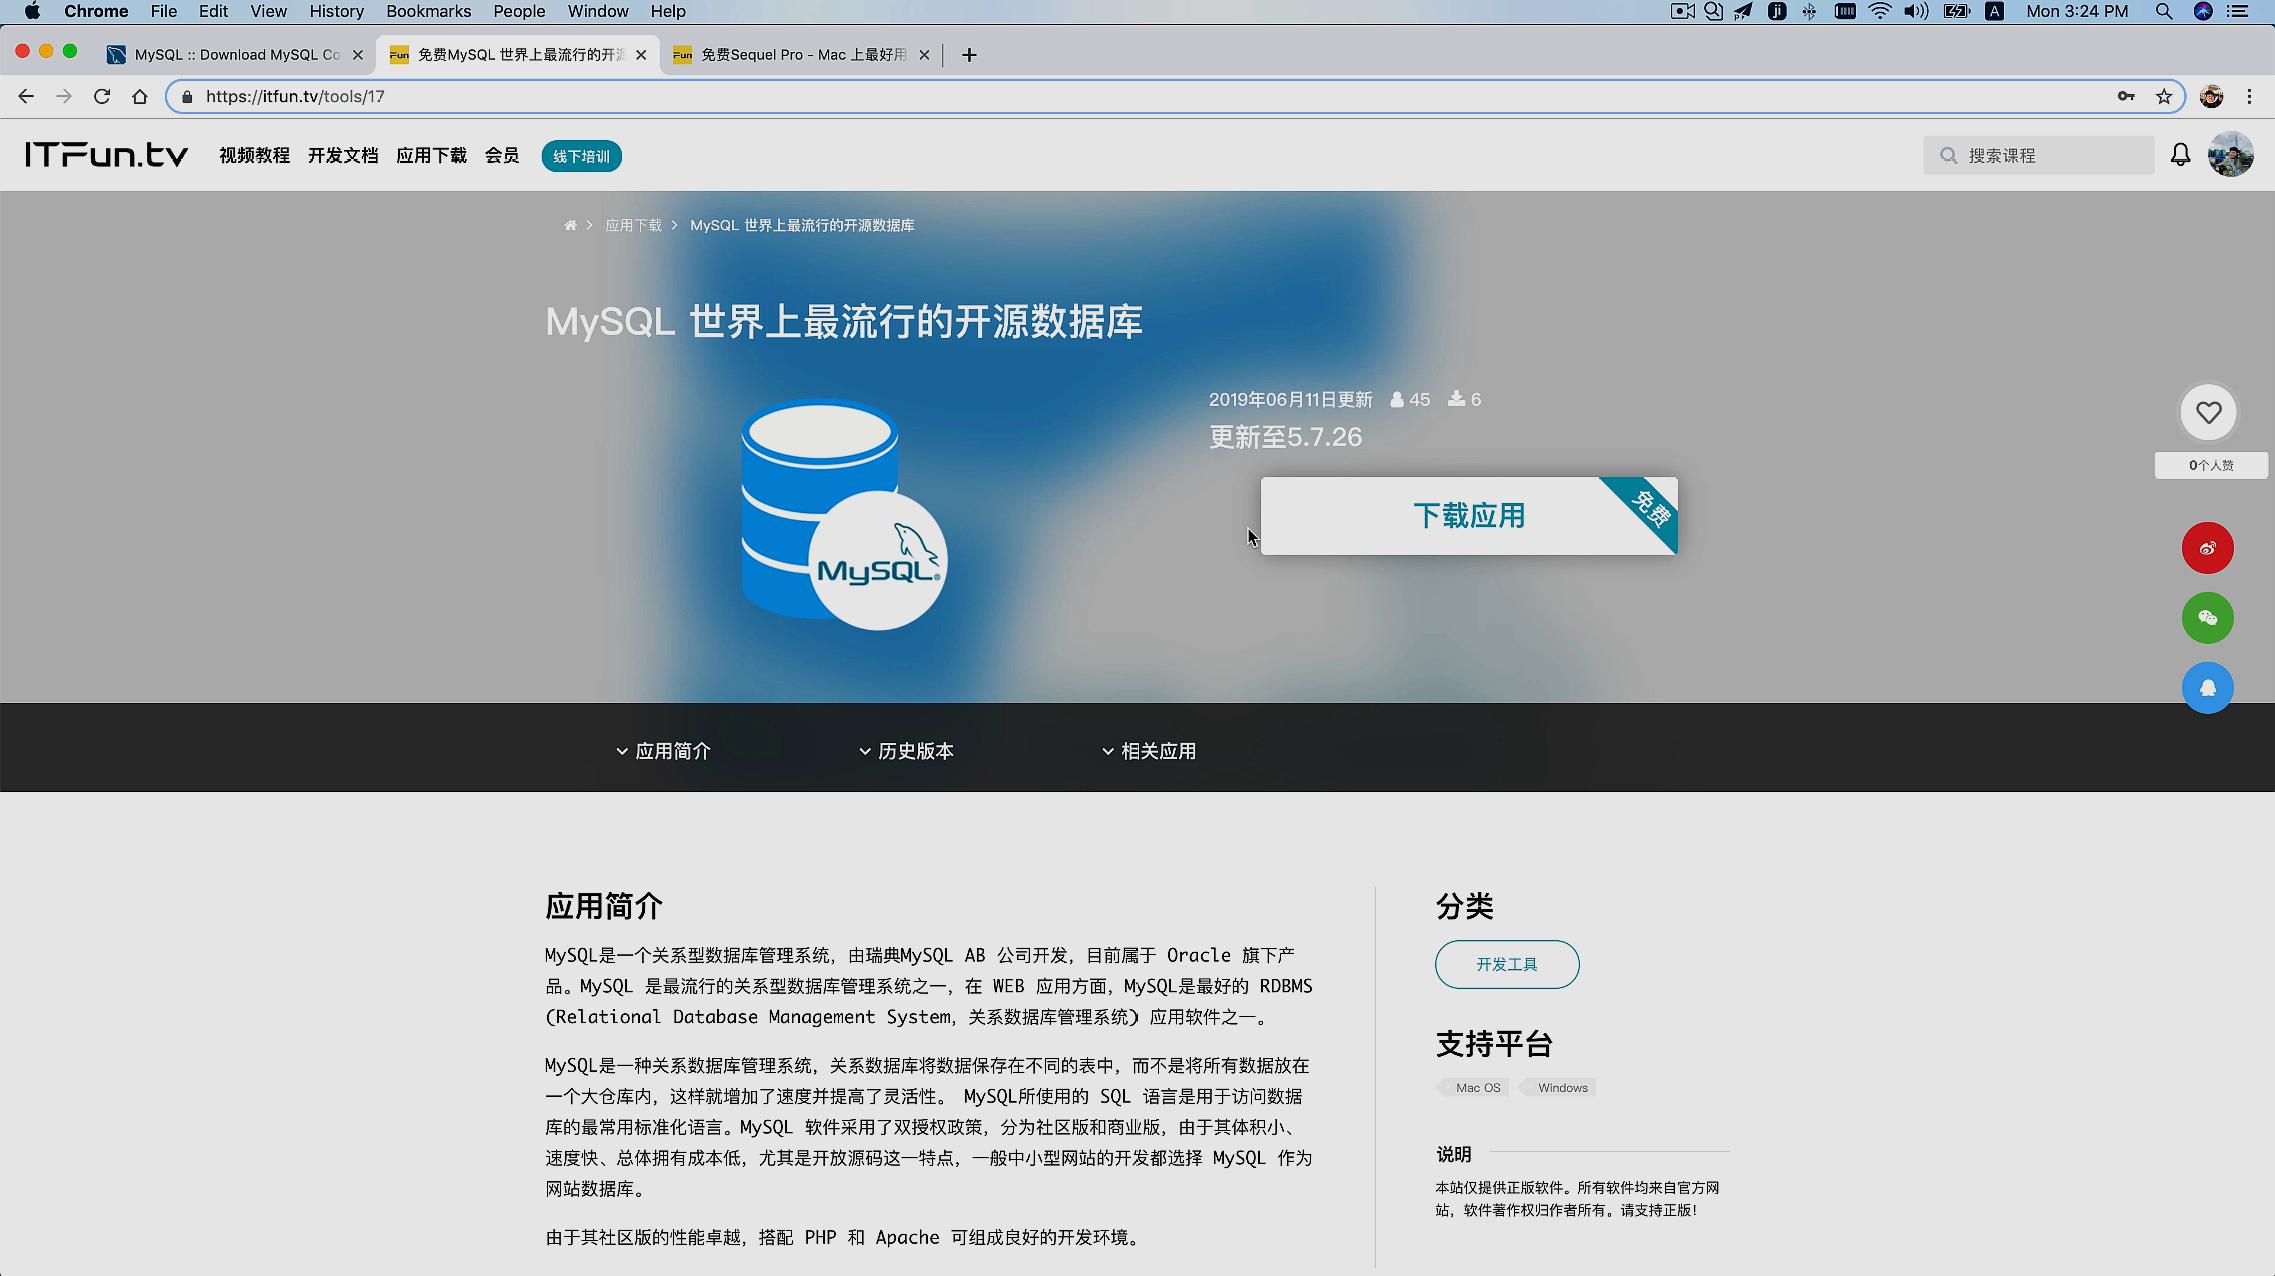Open the History menu
This screenshot has width=2275, height=1276.
coord(336,12)
